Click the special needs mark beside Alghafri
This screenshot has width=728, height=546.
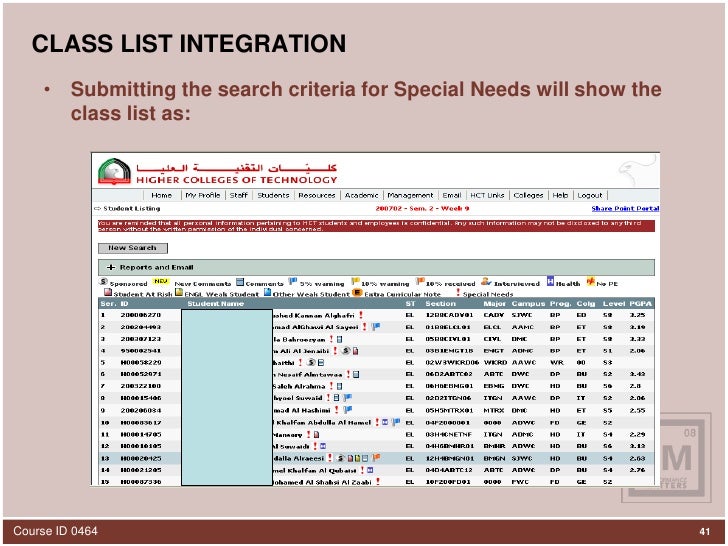361,315
